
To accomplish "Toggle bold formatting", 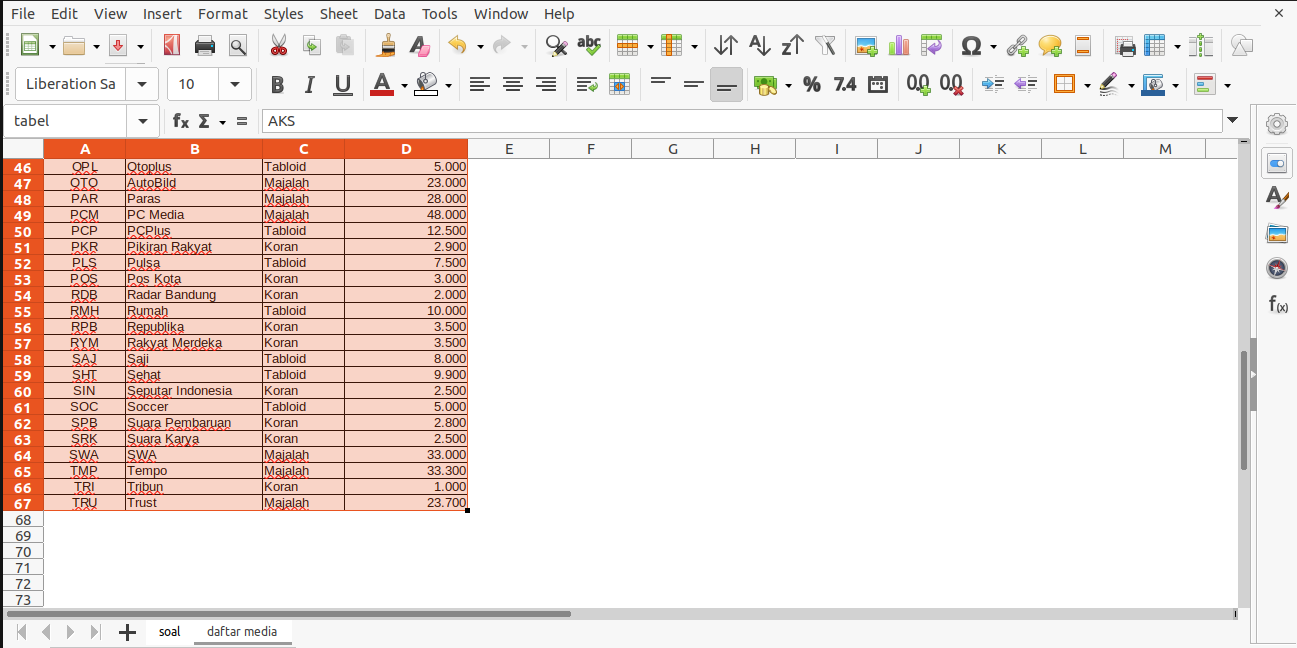I will coord(277,85).
